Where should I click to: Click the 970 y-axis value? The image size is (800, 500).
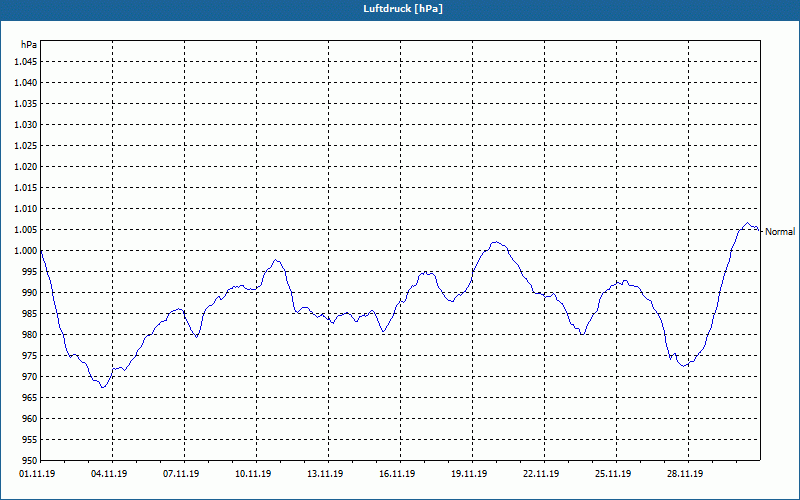(30, 377)
